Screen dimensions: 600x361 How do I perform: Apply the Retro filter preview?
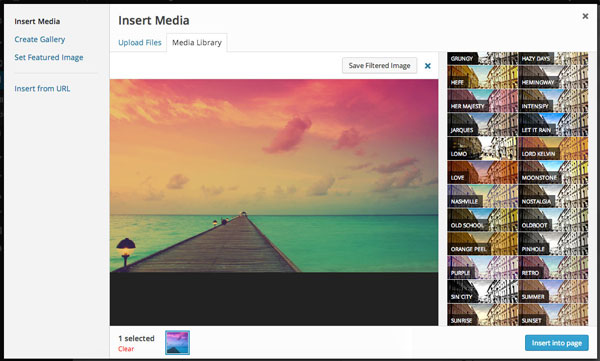coord(553,268)
